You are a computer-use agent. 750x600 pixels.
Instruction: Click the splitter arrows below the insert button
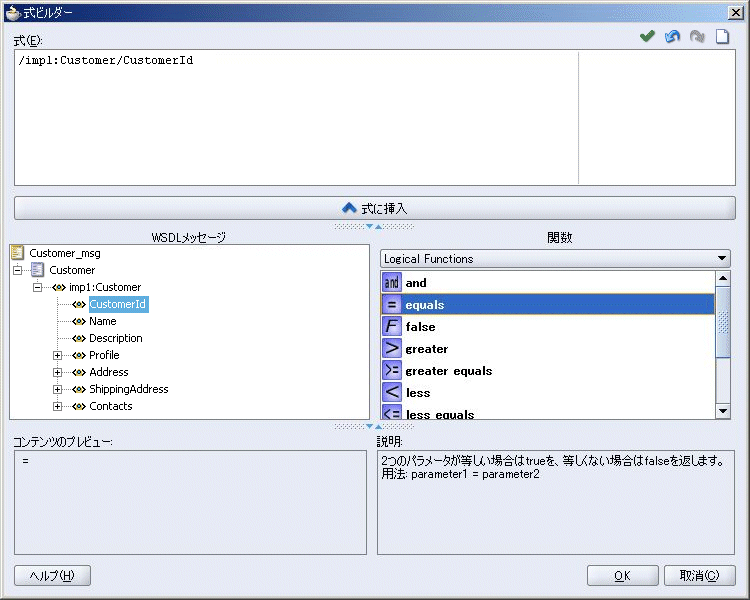pos(374,226)
